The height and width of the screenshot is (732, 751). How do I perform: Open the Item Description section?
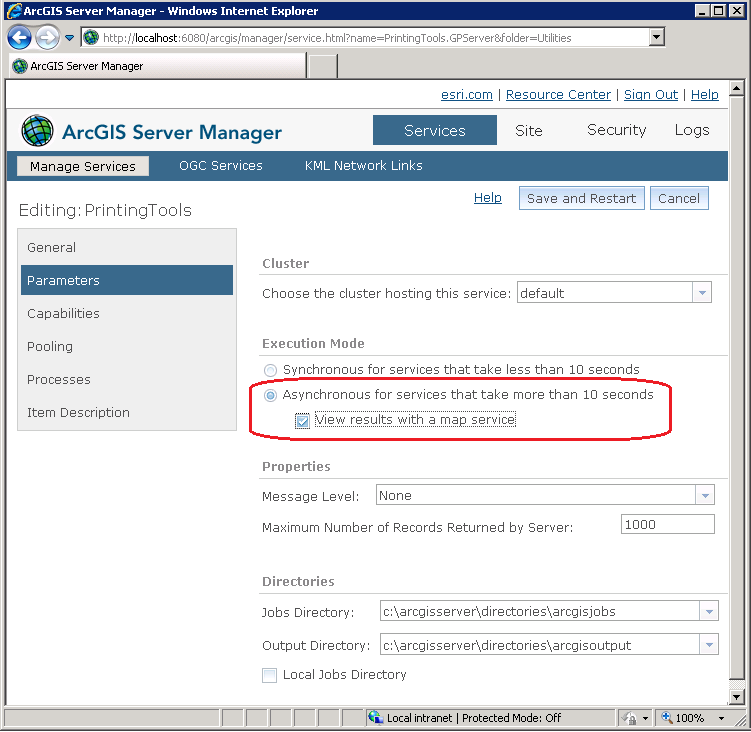(127, 412)
